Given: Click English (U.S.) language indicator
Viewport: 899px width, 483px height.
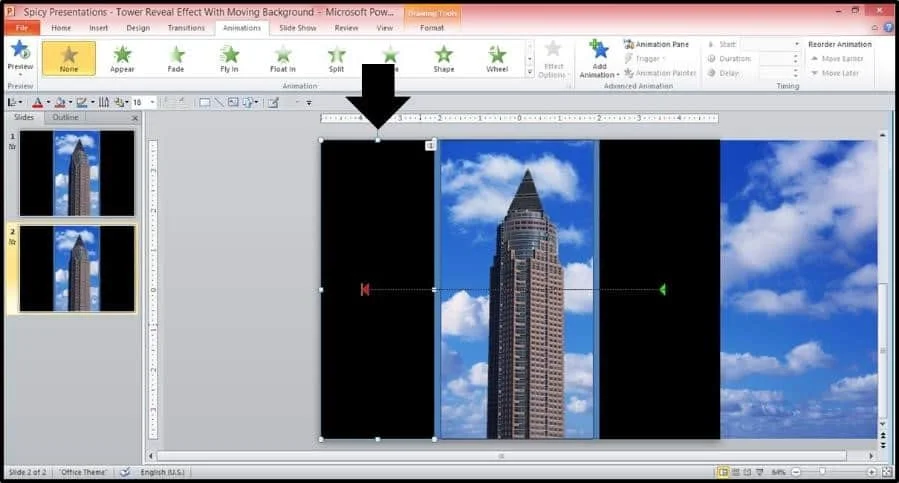Looking at the screenshot, I should 162,472.
